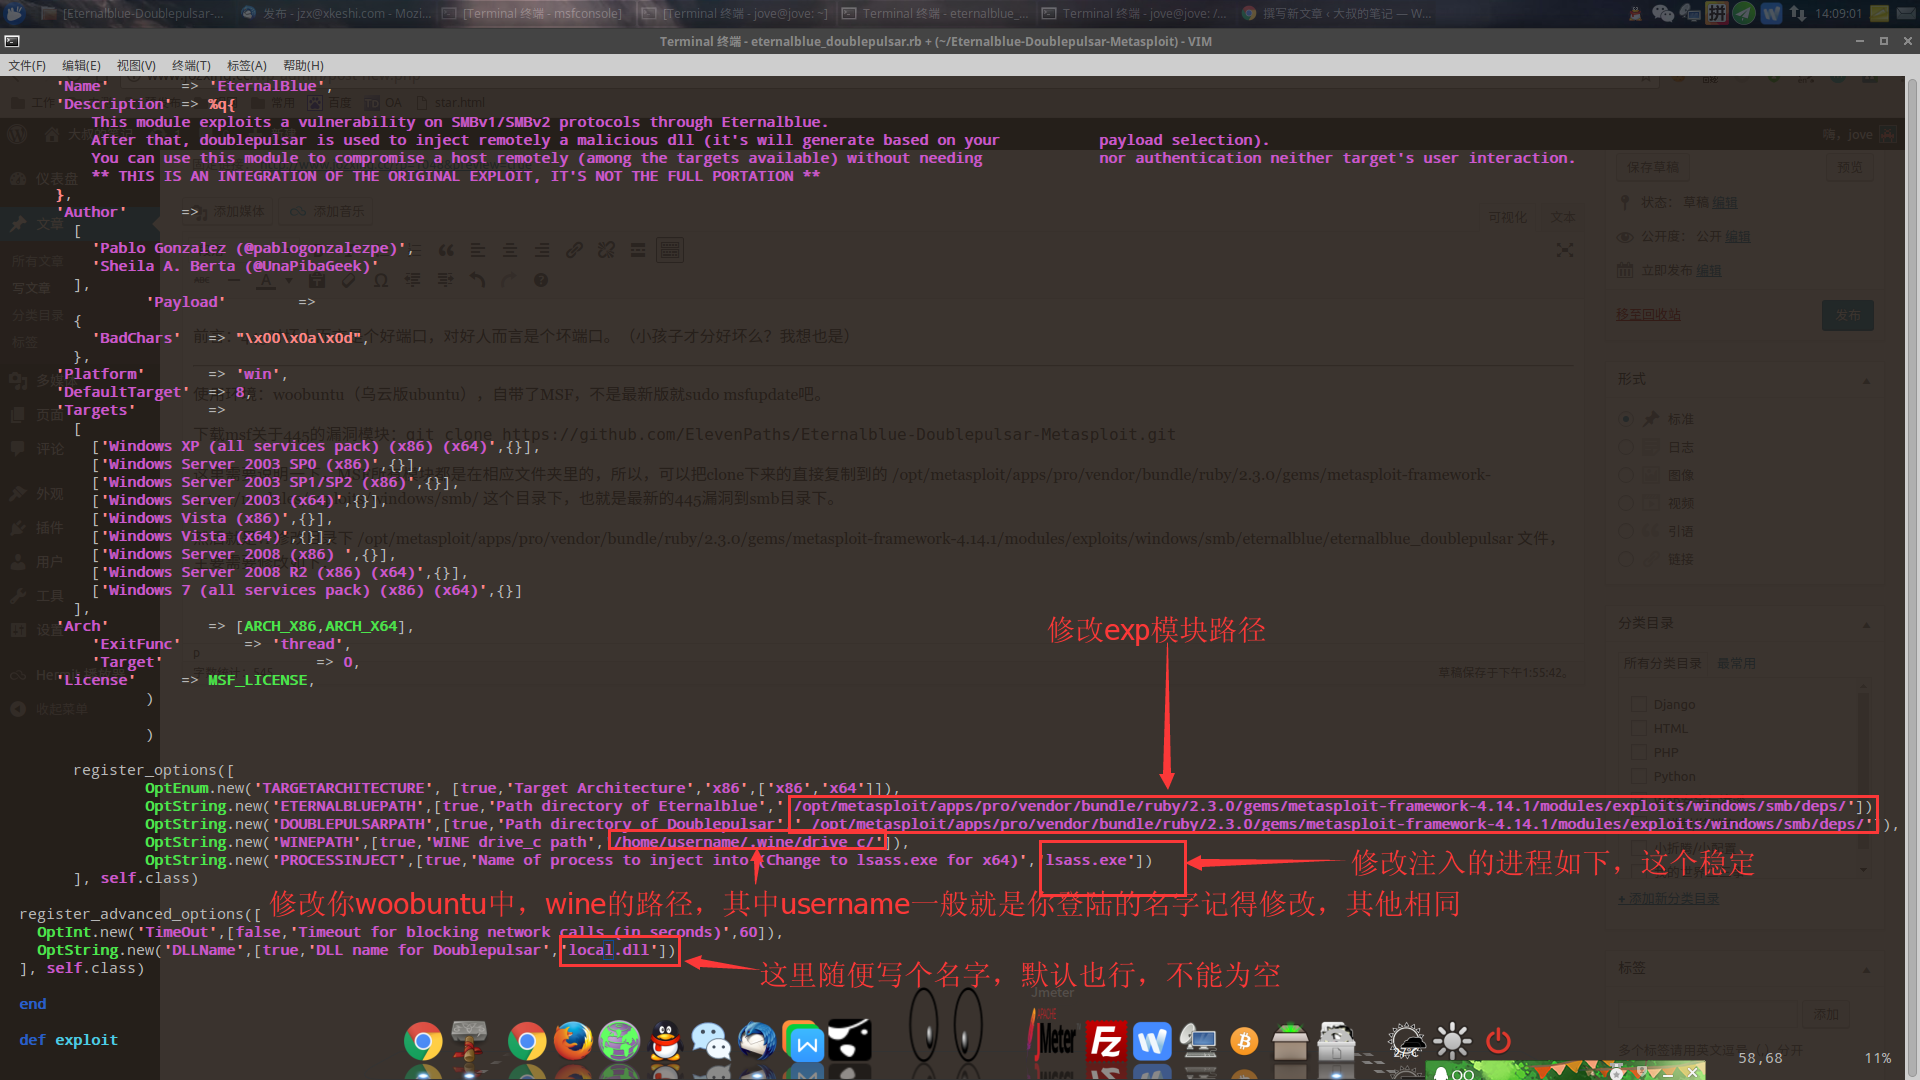Open the 编辑(E) menu
The height and width of the screenshot is (1080, 1920).
click(x=81, y=65)
